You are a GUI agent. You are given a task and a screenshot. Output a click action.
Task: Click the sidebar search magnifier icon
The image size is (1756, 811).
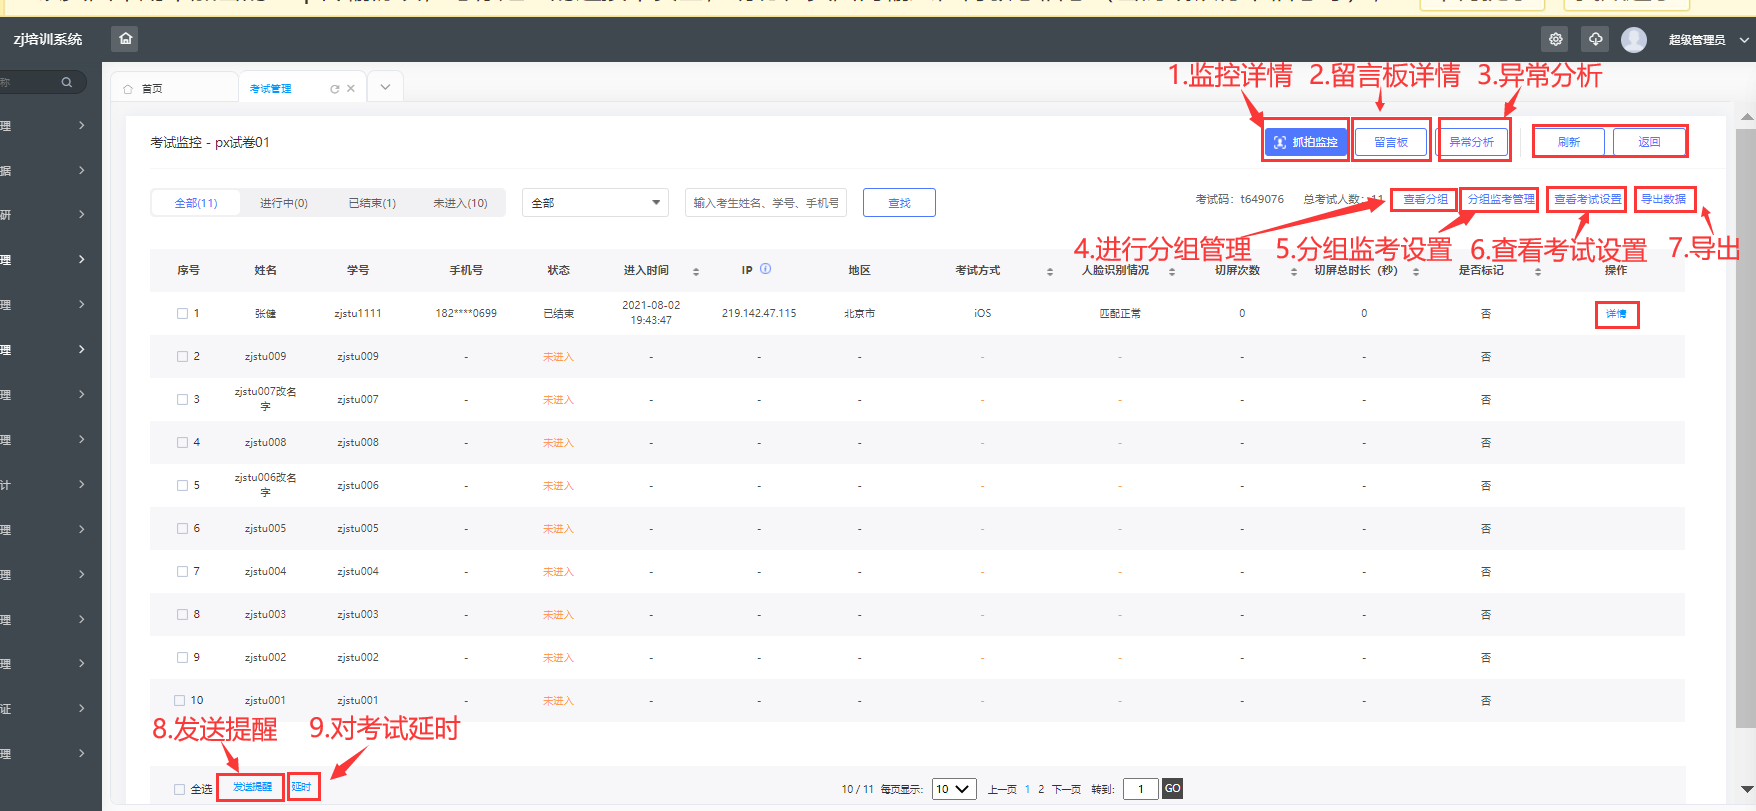(67, 82)
